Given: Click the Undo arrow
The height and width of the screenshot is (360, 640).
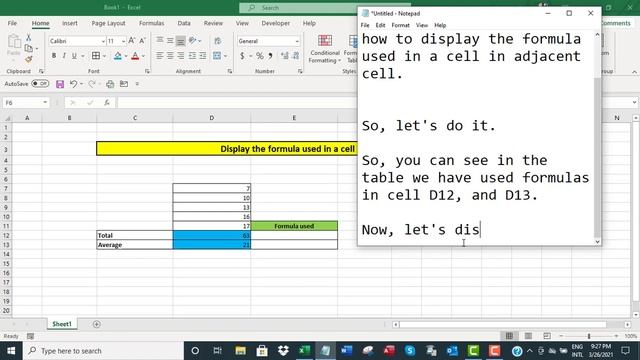Looking at the screenshot, I should point(73,84).
